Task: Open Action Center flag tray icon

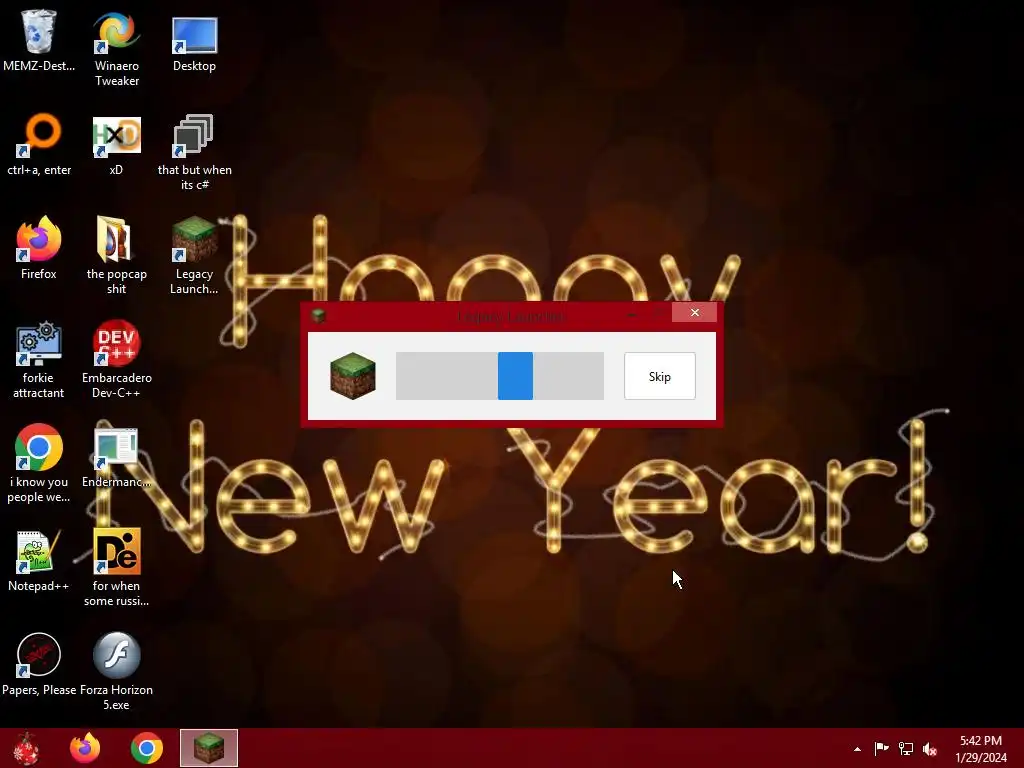Action: [x=881, y=748]
